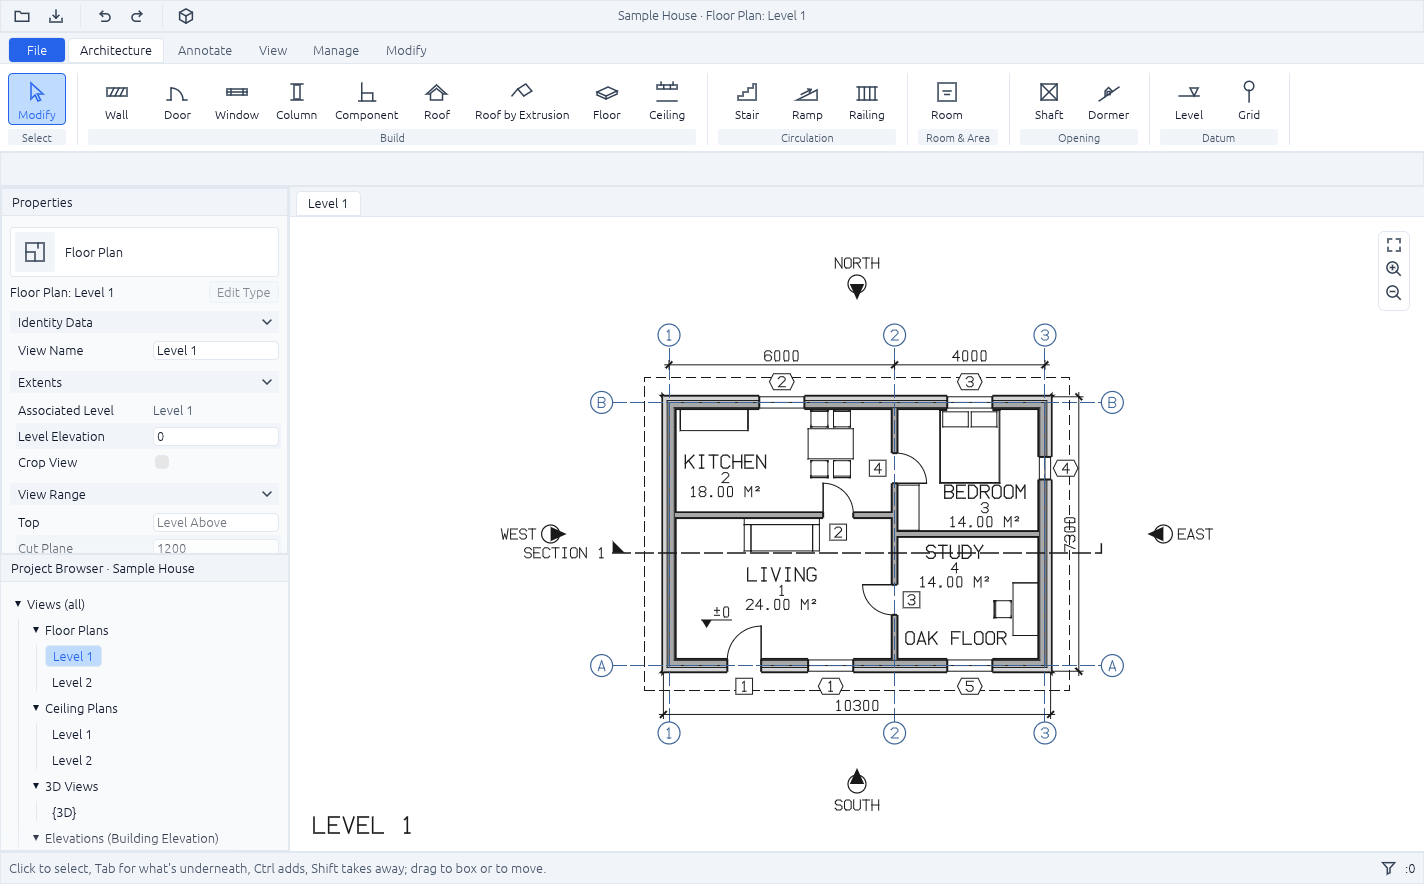Choose the Column tool
Image resolution: width=1424 pixels, height=884 pixels.
pos(297,100)
